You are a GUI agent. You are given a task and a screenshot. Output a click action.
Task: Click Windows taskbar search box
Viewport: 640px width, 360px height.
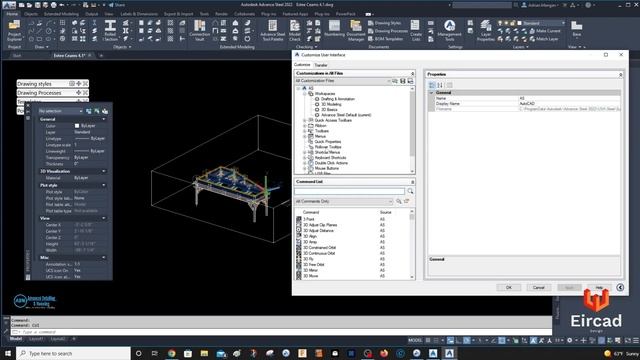click(74, 353)
